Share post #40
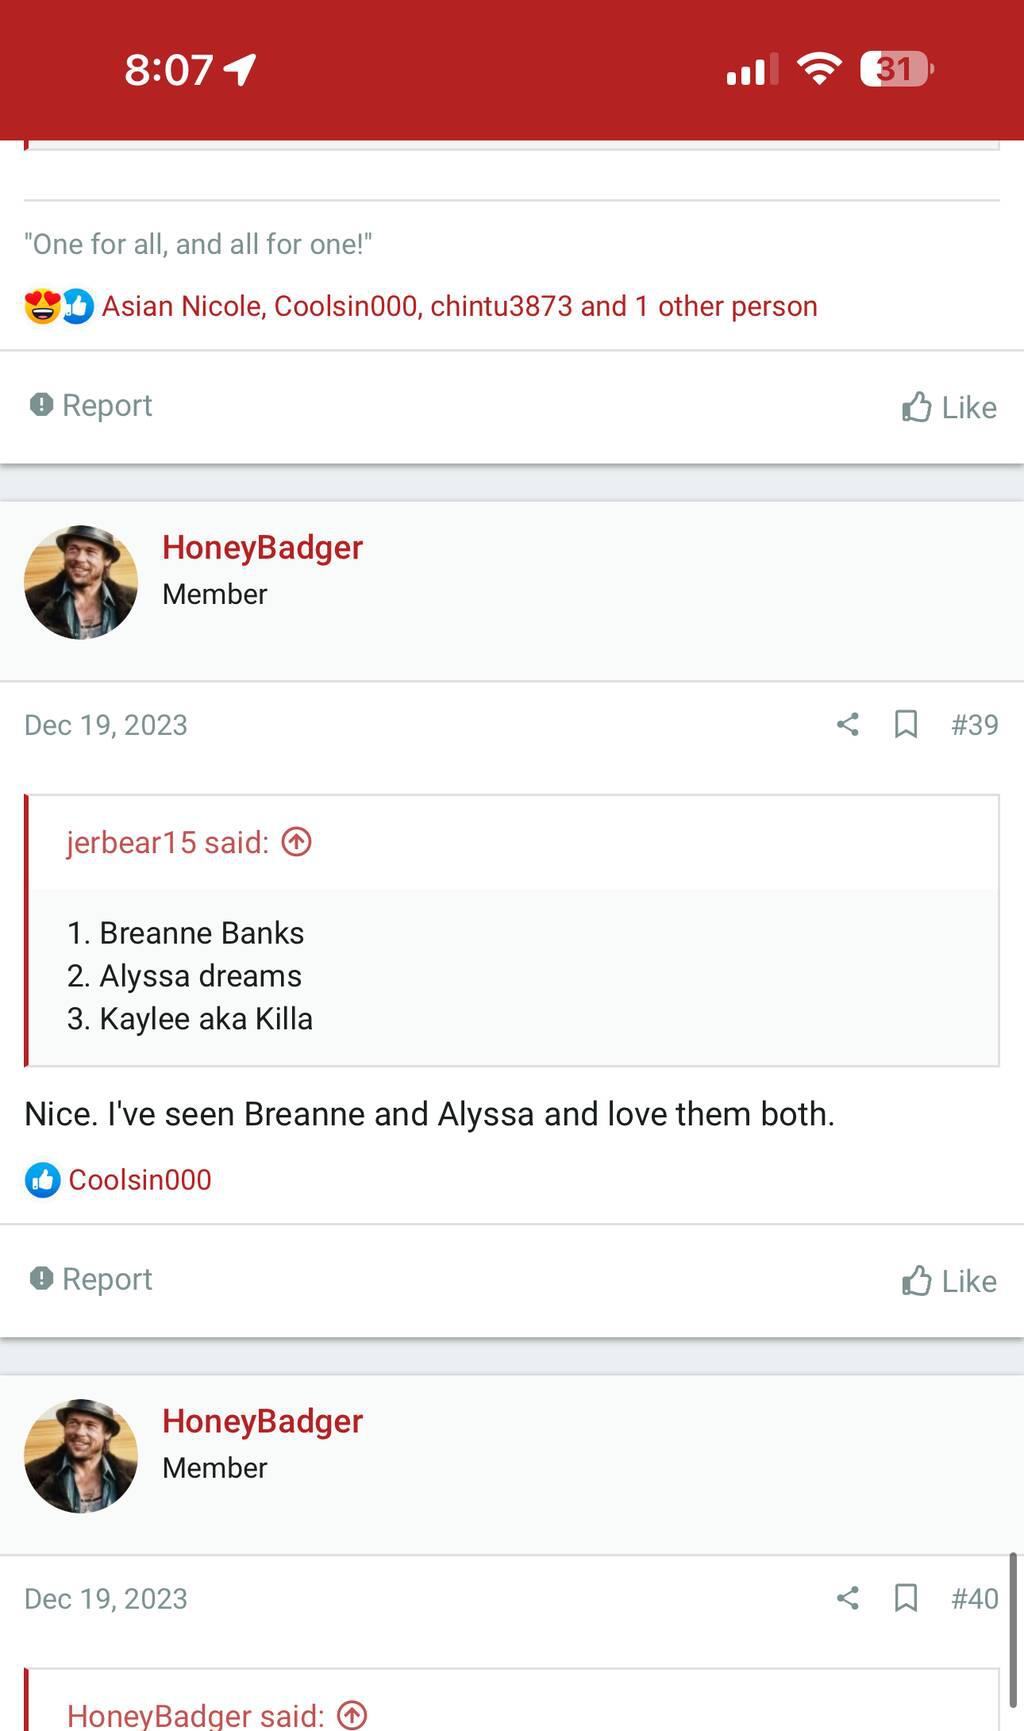This screenshot has height=1731, width=1024. (847, 1598)
